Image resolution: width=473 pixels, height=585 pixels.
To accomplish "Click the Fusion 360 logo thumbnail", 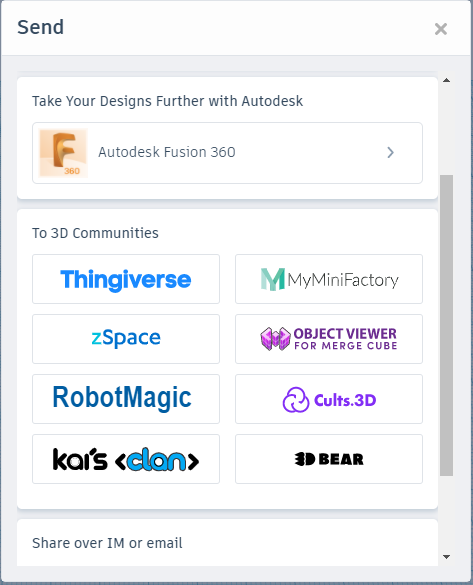I will point(63,153).
